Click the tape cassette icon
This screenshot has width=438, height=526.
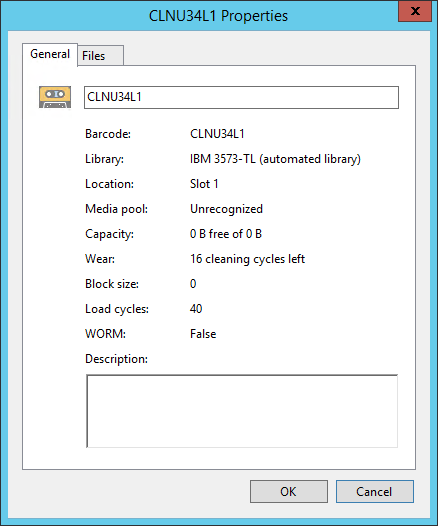[x=55, y=97]
